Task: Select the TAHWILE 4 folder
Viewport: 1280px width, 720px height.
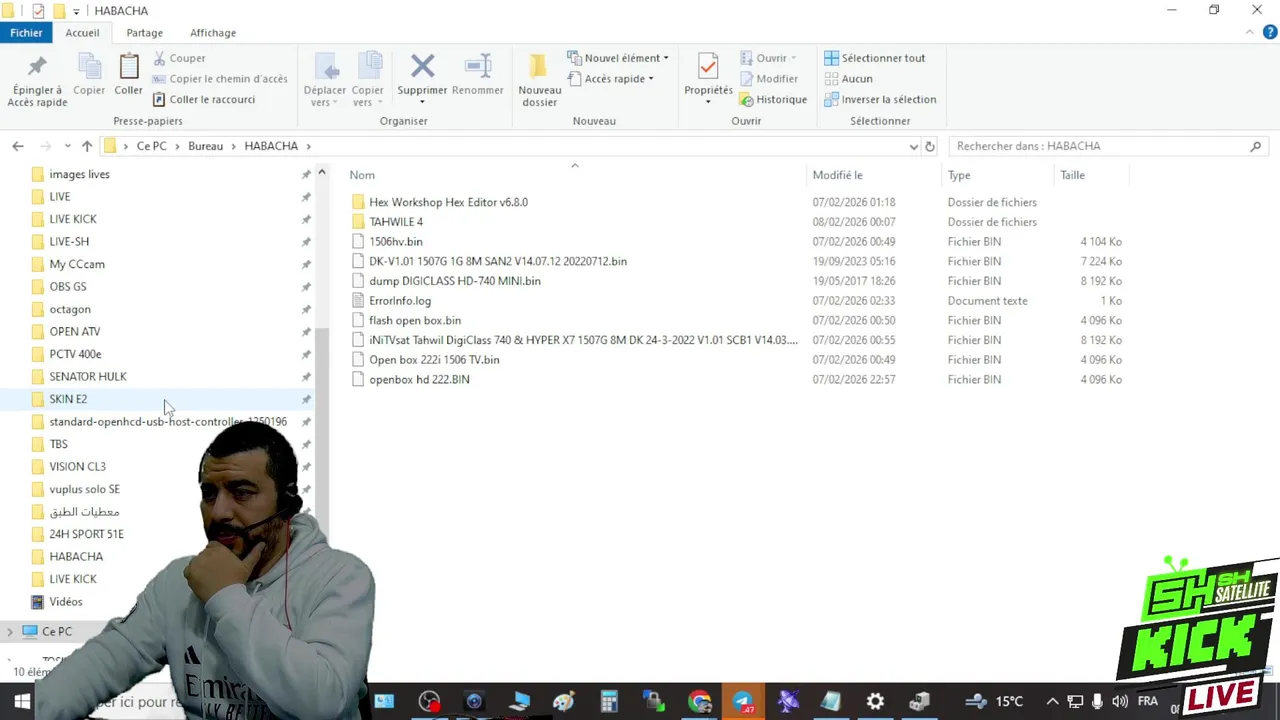Action: (396, 222)
